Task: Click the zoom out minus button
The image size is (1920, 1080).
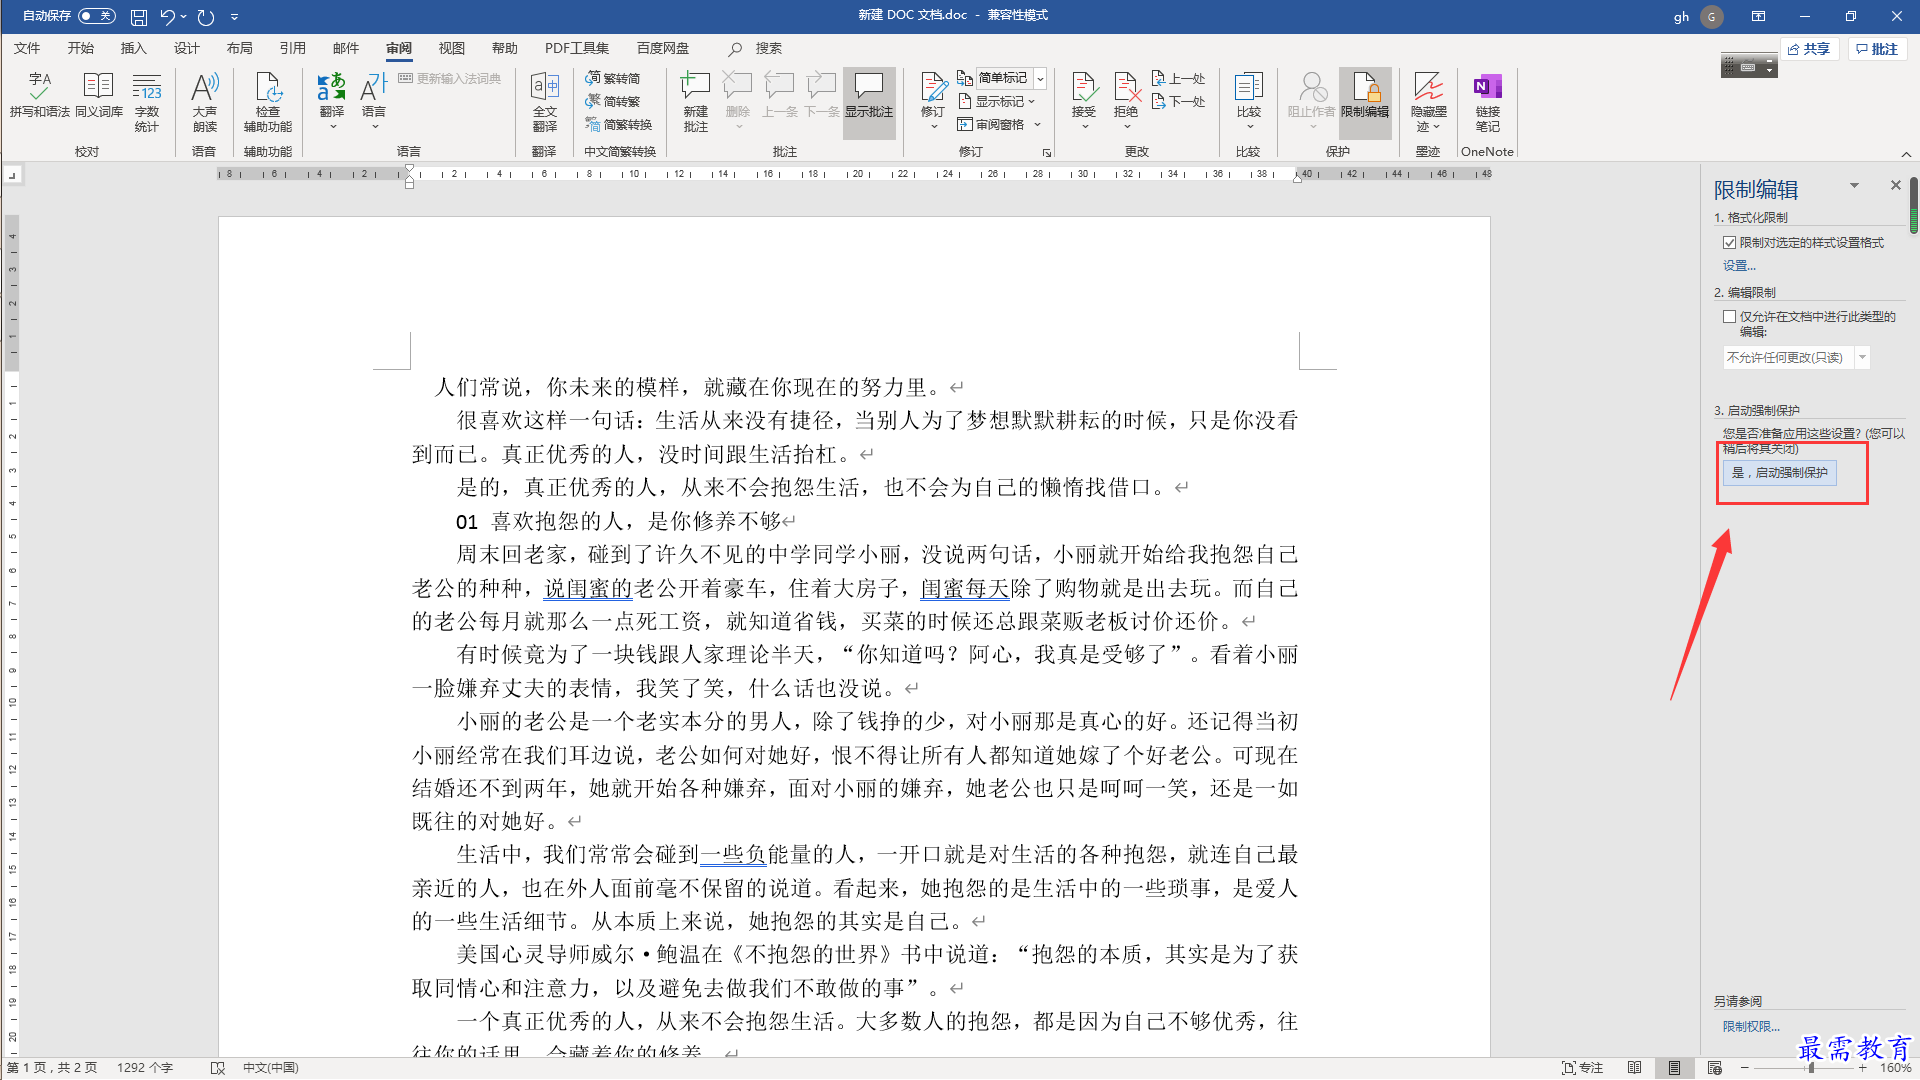Action: [x=1745, y=1068]
